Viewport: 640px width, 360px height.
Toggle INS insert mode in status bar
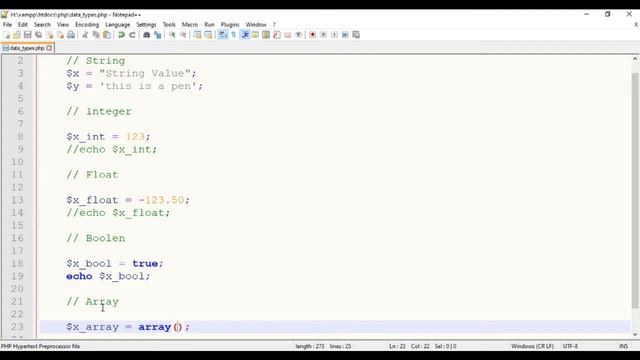pyautogui.click(x=623, y=346)
